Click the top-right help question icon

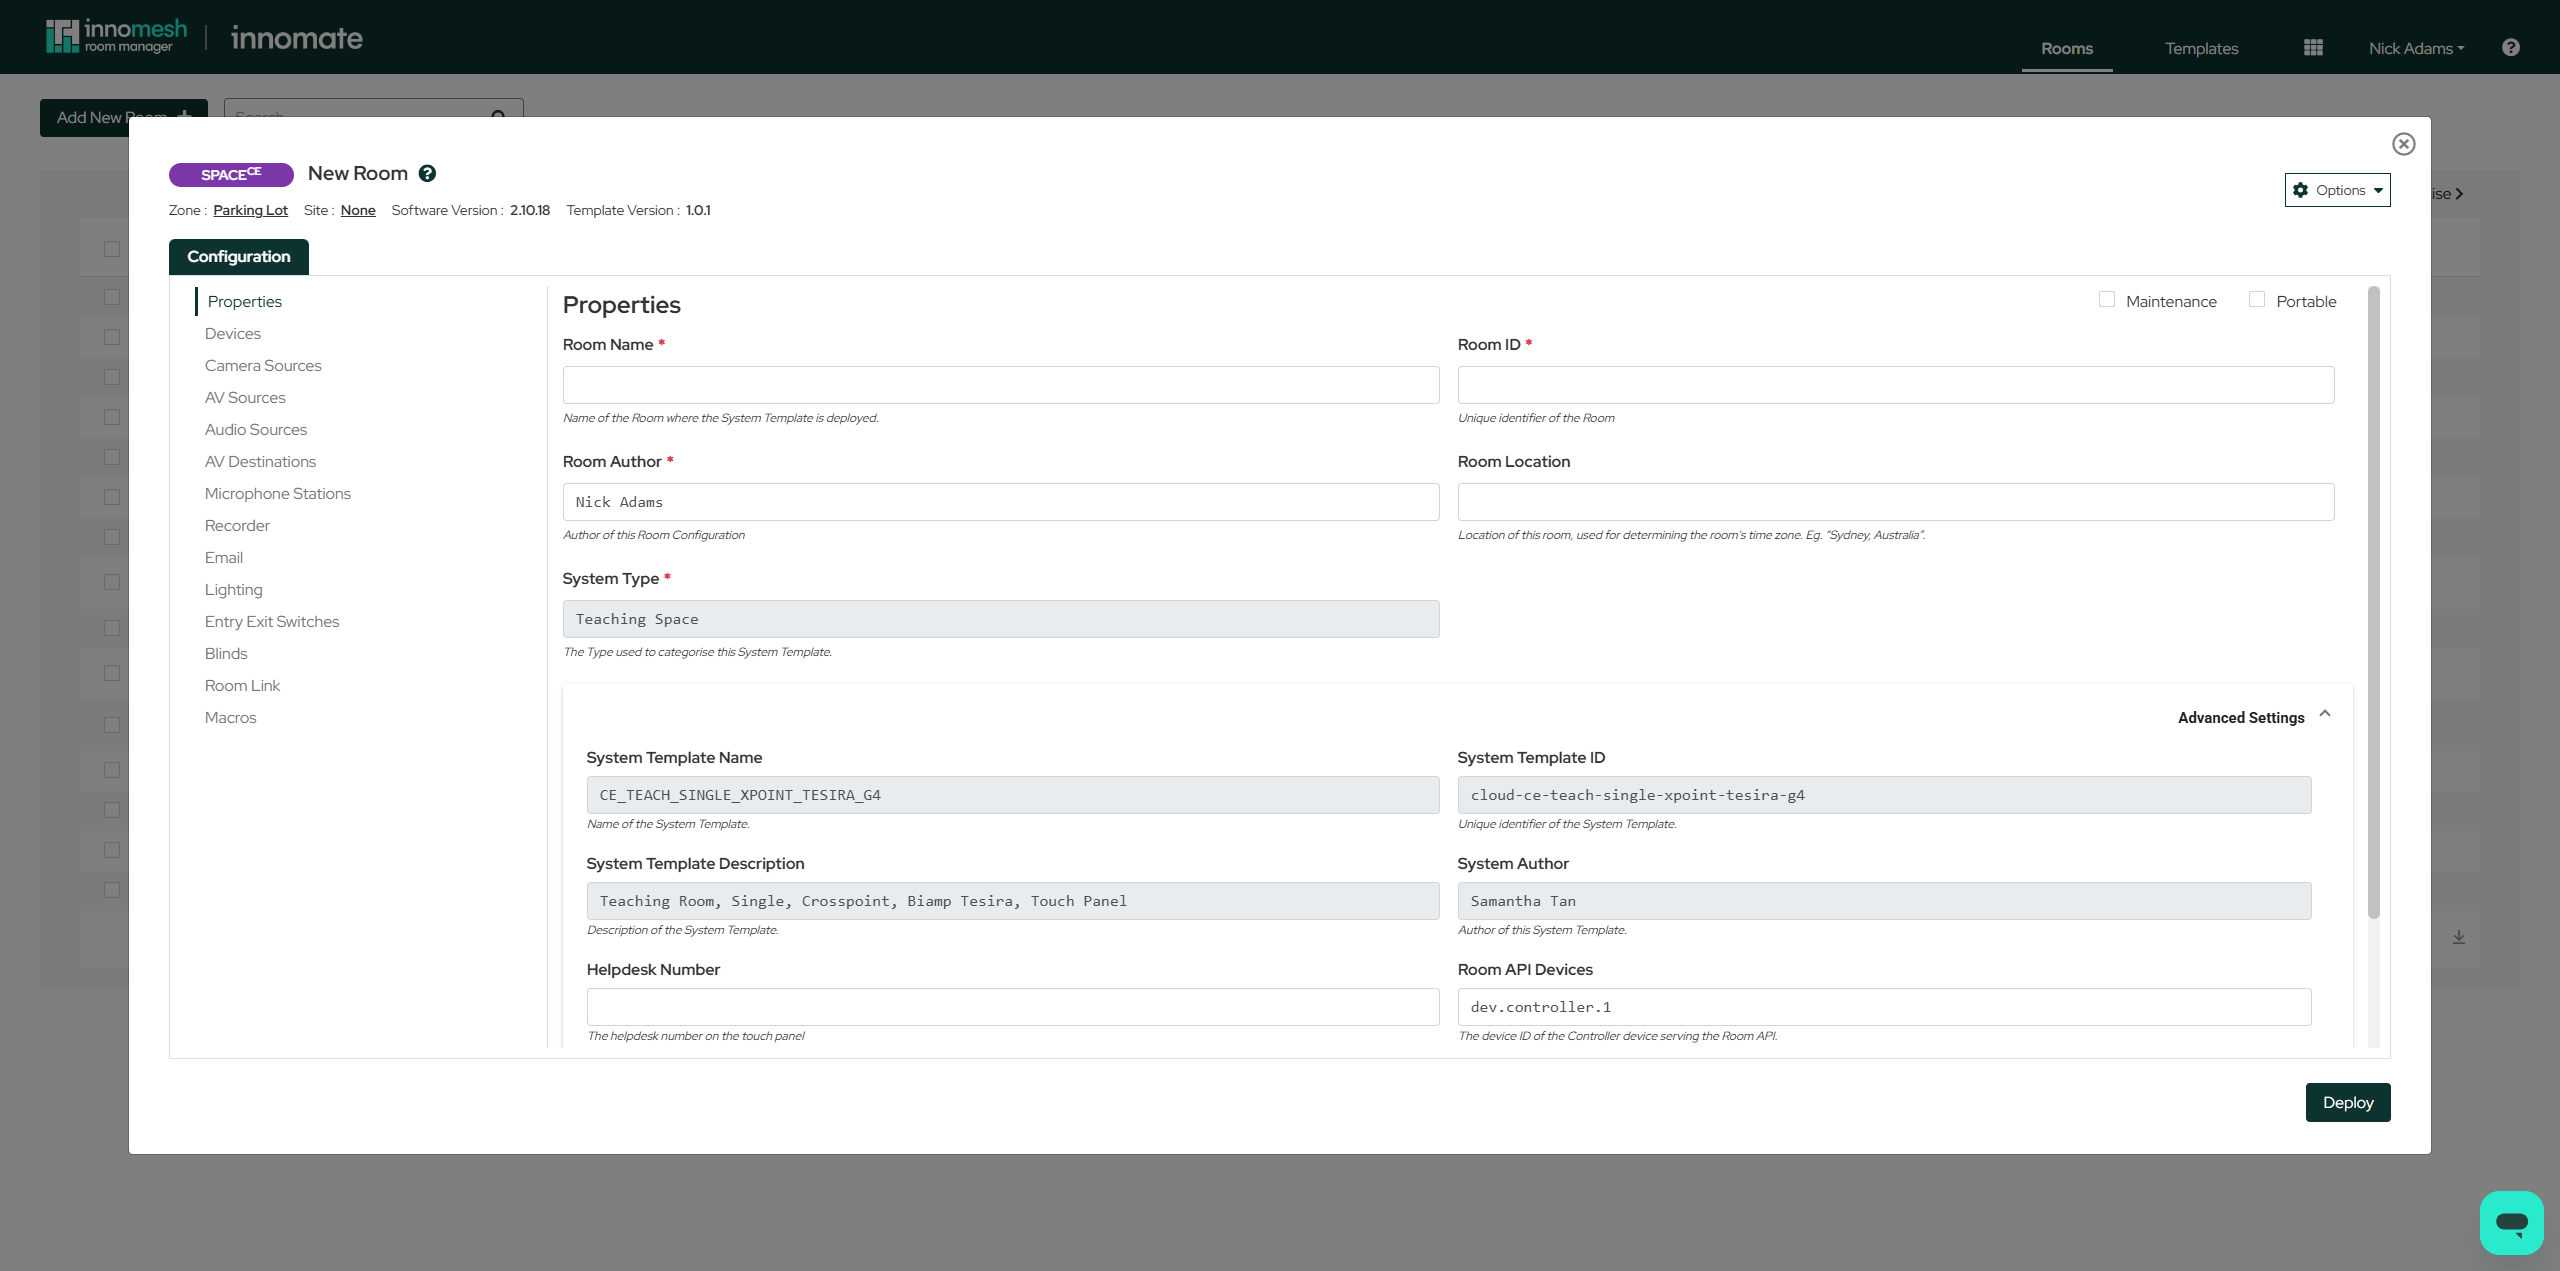click(2511, 48)
